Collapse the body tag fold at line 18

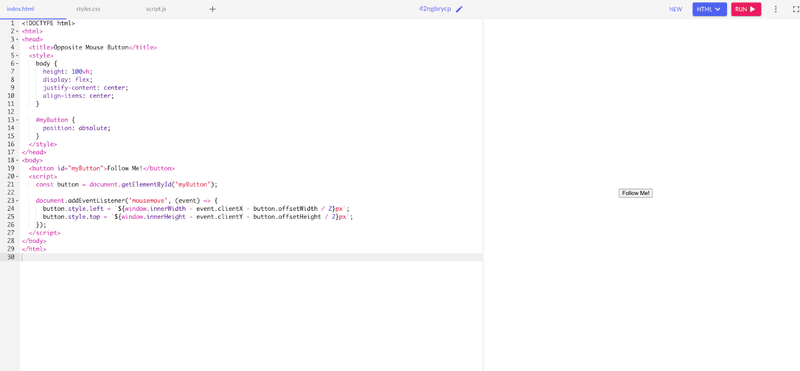(17, 160)
